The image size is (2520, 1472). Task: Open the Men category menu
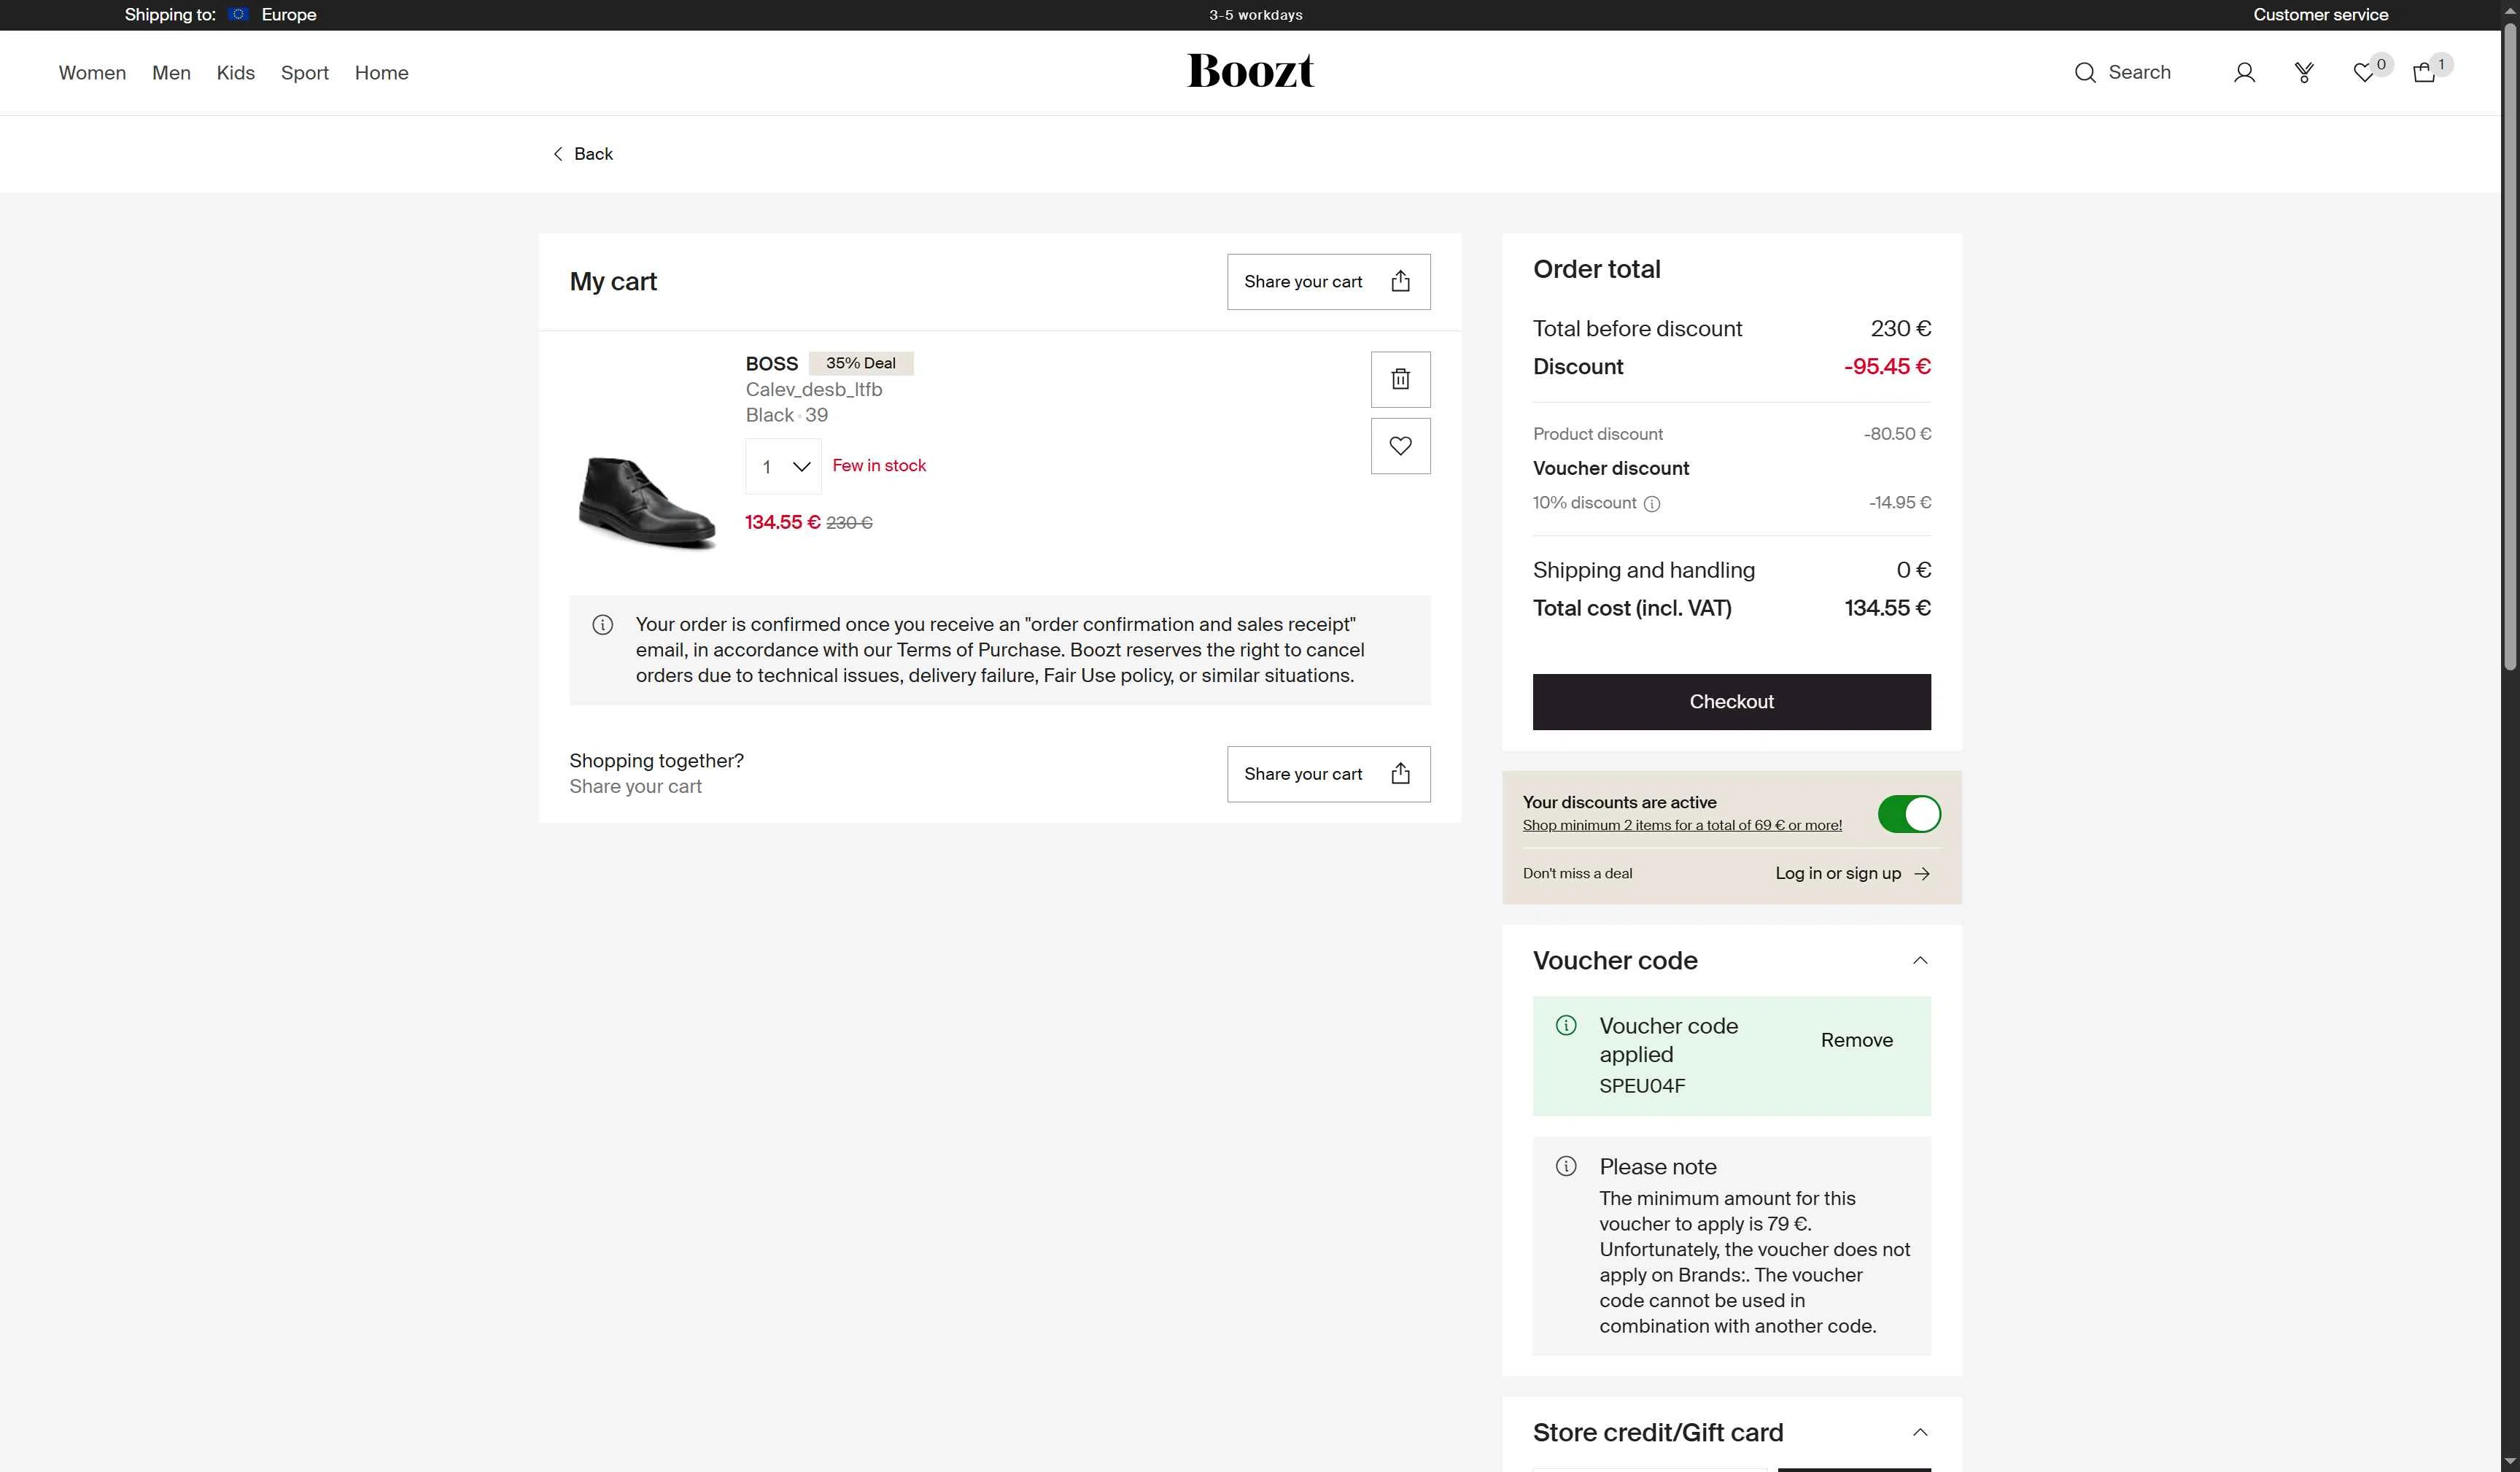[171, 72]
